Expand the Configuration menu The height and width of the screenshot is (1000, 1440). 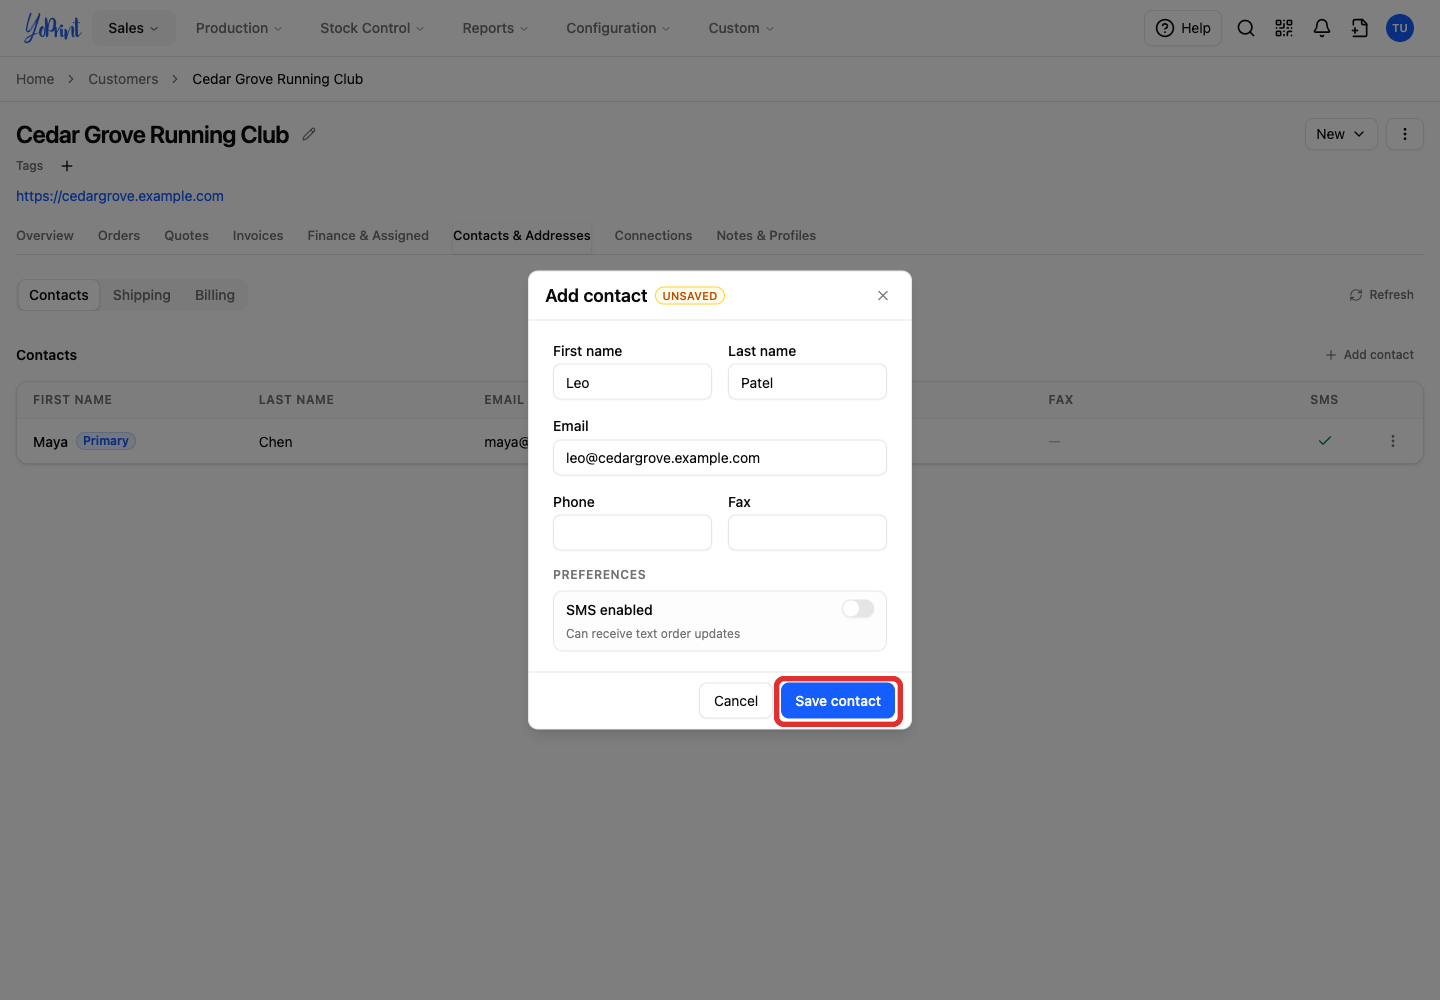click(x=618, y=28)
